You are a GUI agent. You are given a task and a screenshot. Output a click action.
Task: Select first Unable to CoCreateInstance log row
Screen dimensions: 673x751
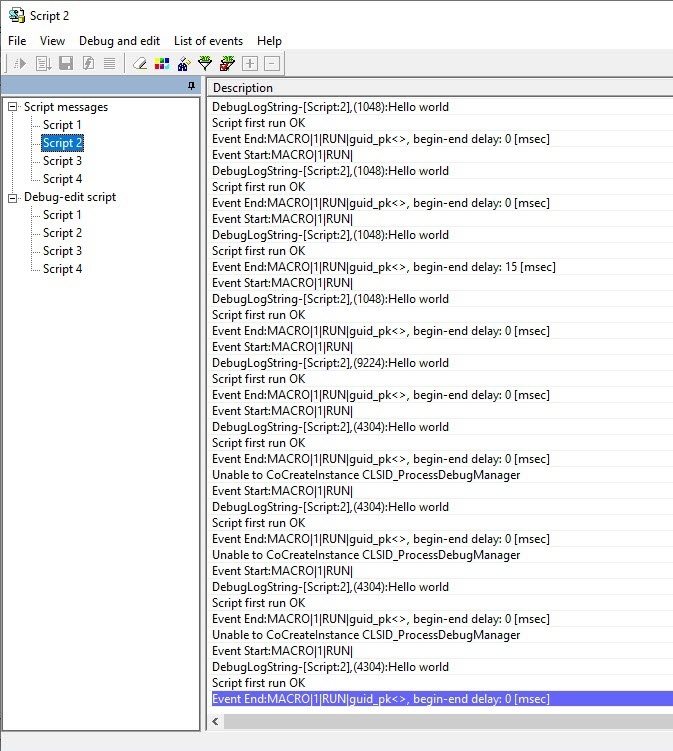[366, 475]
